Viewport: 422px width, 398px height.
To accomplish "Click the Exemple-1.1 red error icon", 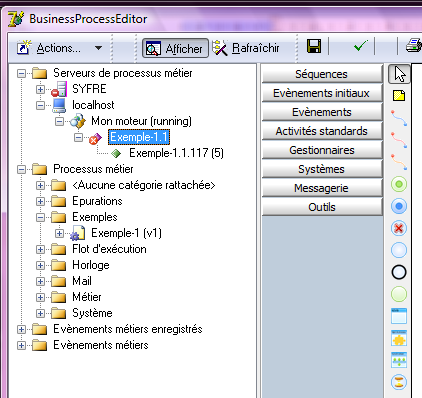I will (x=95, y=138).
